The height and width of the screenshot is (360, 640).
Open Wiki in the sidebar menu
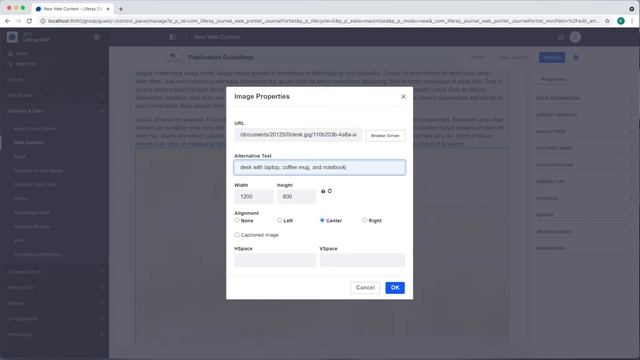[x=18, y=240]
